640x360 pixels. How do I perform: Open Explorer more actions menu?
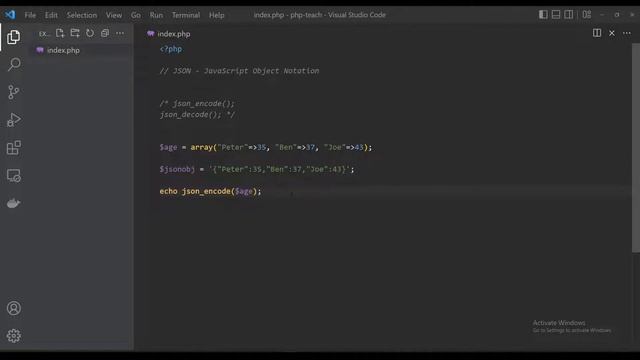tap(120, 33)
